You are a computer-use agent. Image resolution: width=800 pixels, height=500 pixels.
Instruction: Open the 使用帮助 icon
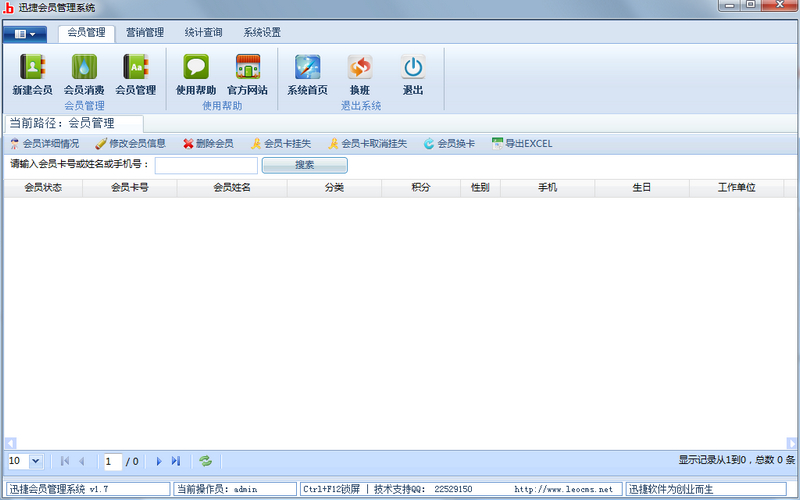196,74
